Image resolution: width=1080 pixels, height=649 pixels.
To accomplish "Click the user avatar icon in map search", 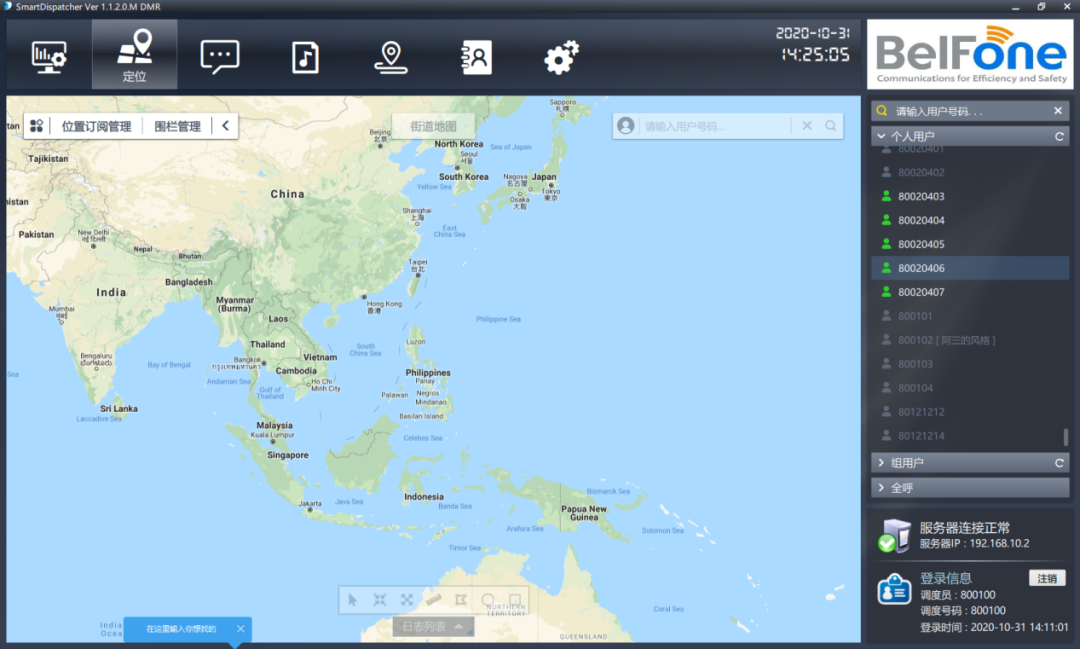I will [625, 125].
